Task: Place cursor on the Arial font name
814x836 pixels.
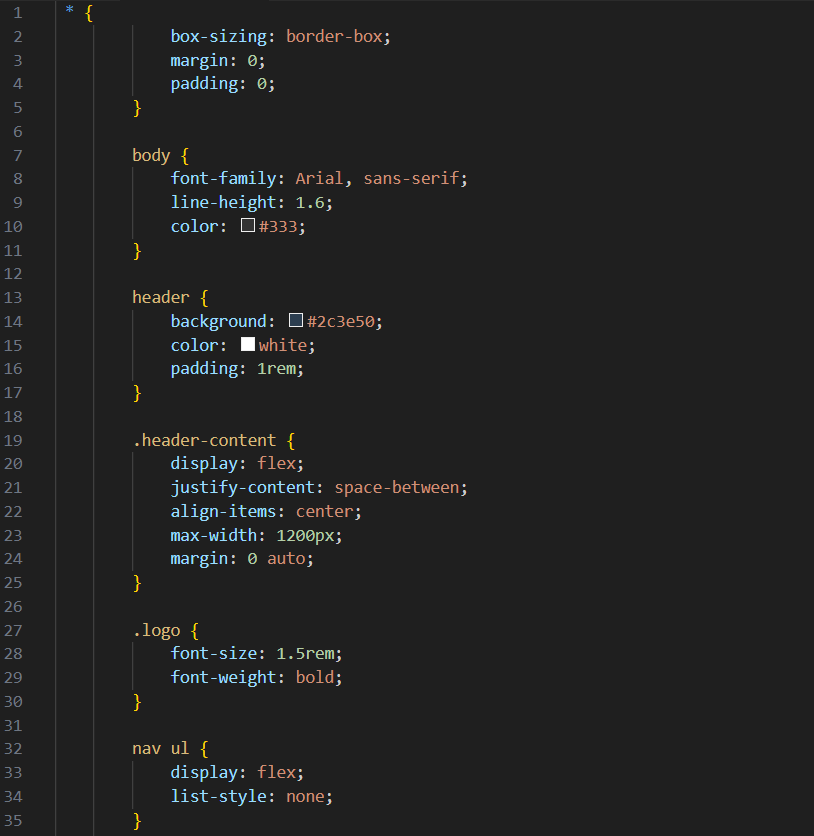Action: tap(319, 179)
